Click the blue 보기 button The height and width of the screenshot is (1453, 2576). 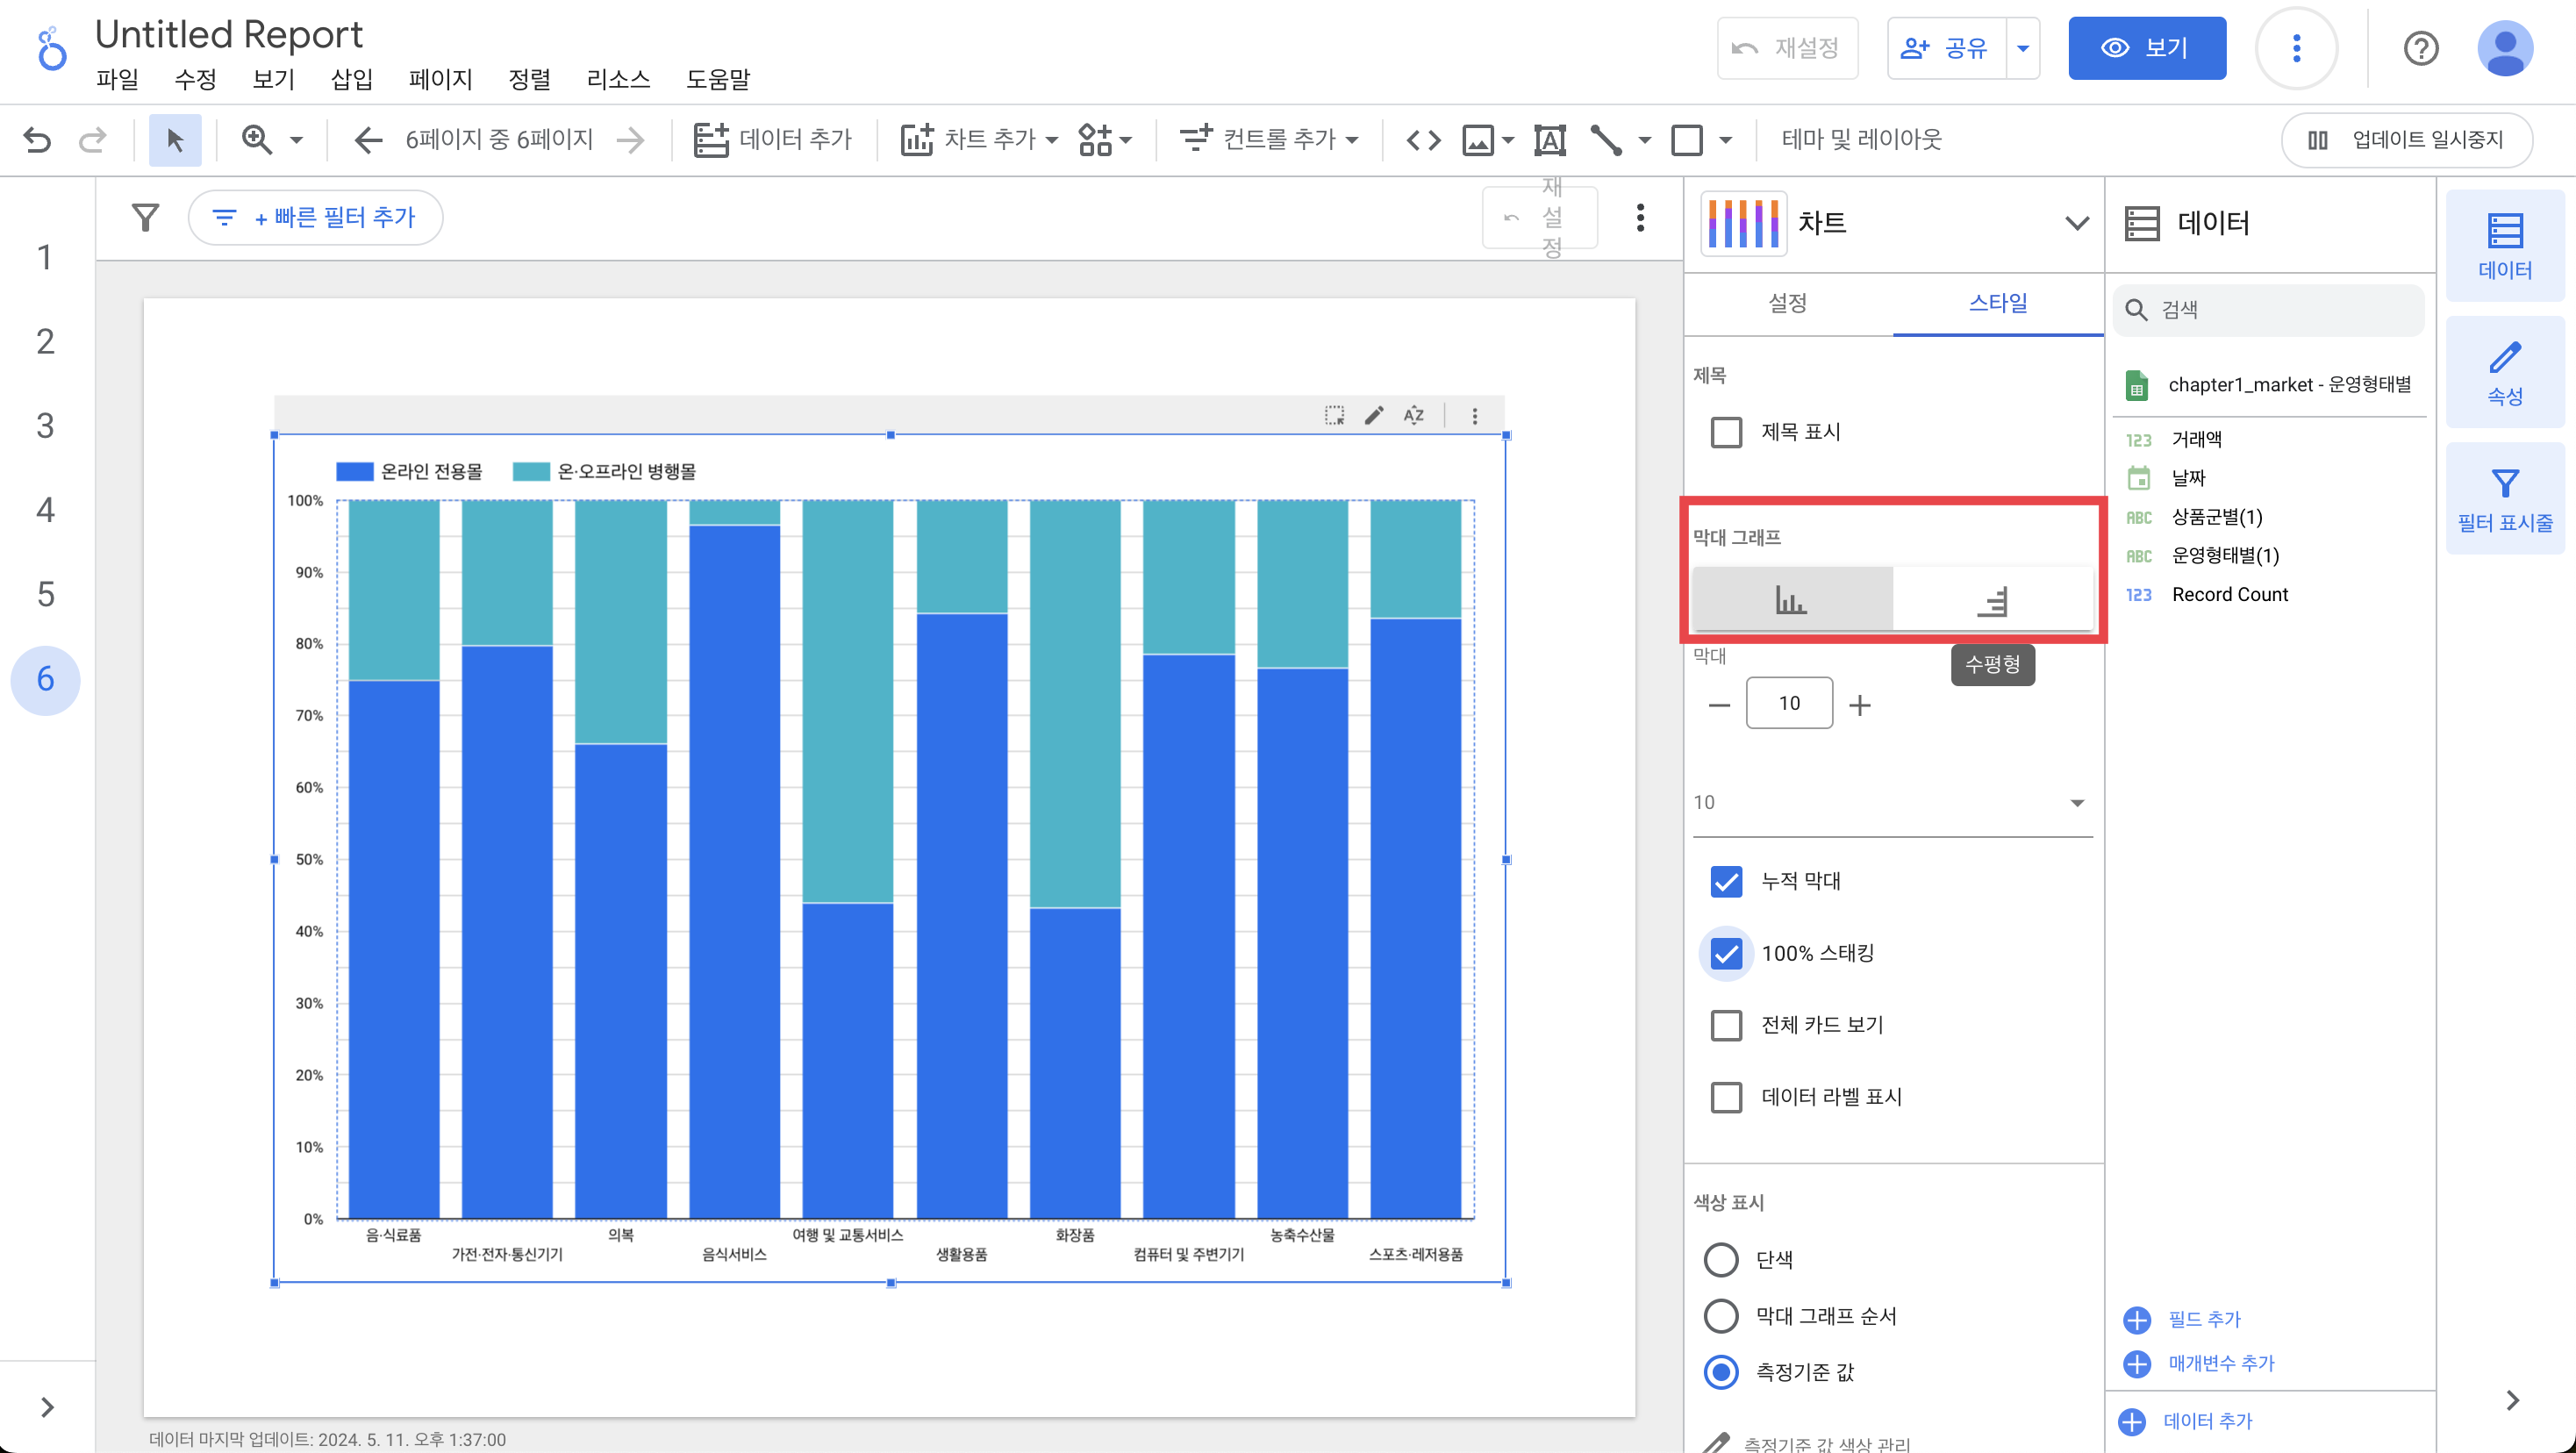click(x=2146, y=48)
